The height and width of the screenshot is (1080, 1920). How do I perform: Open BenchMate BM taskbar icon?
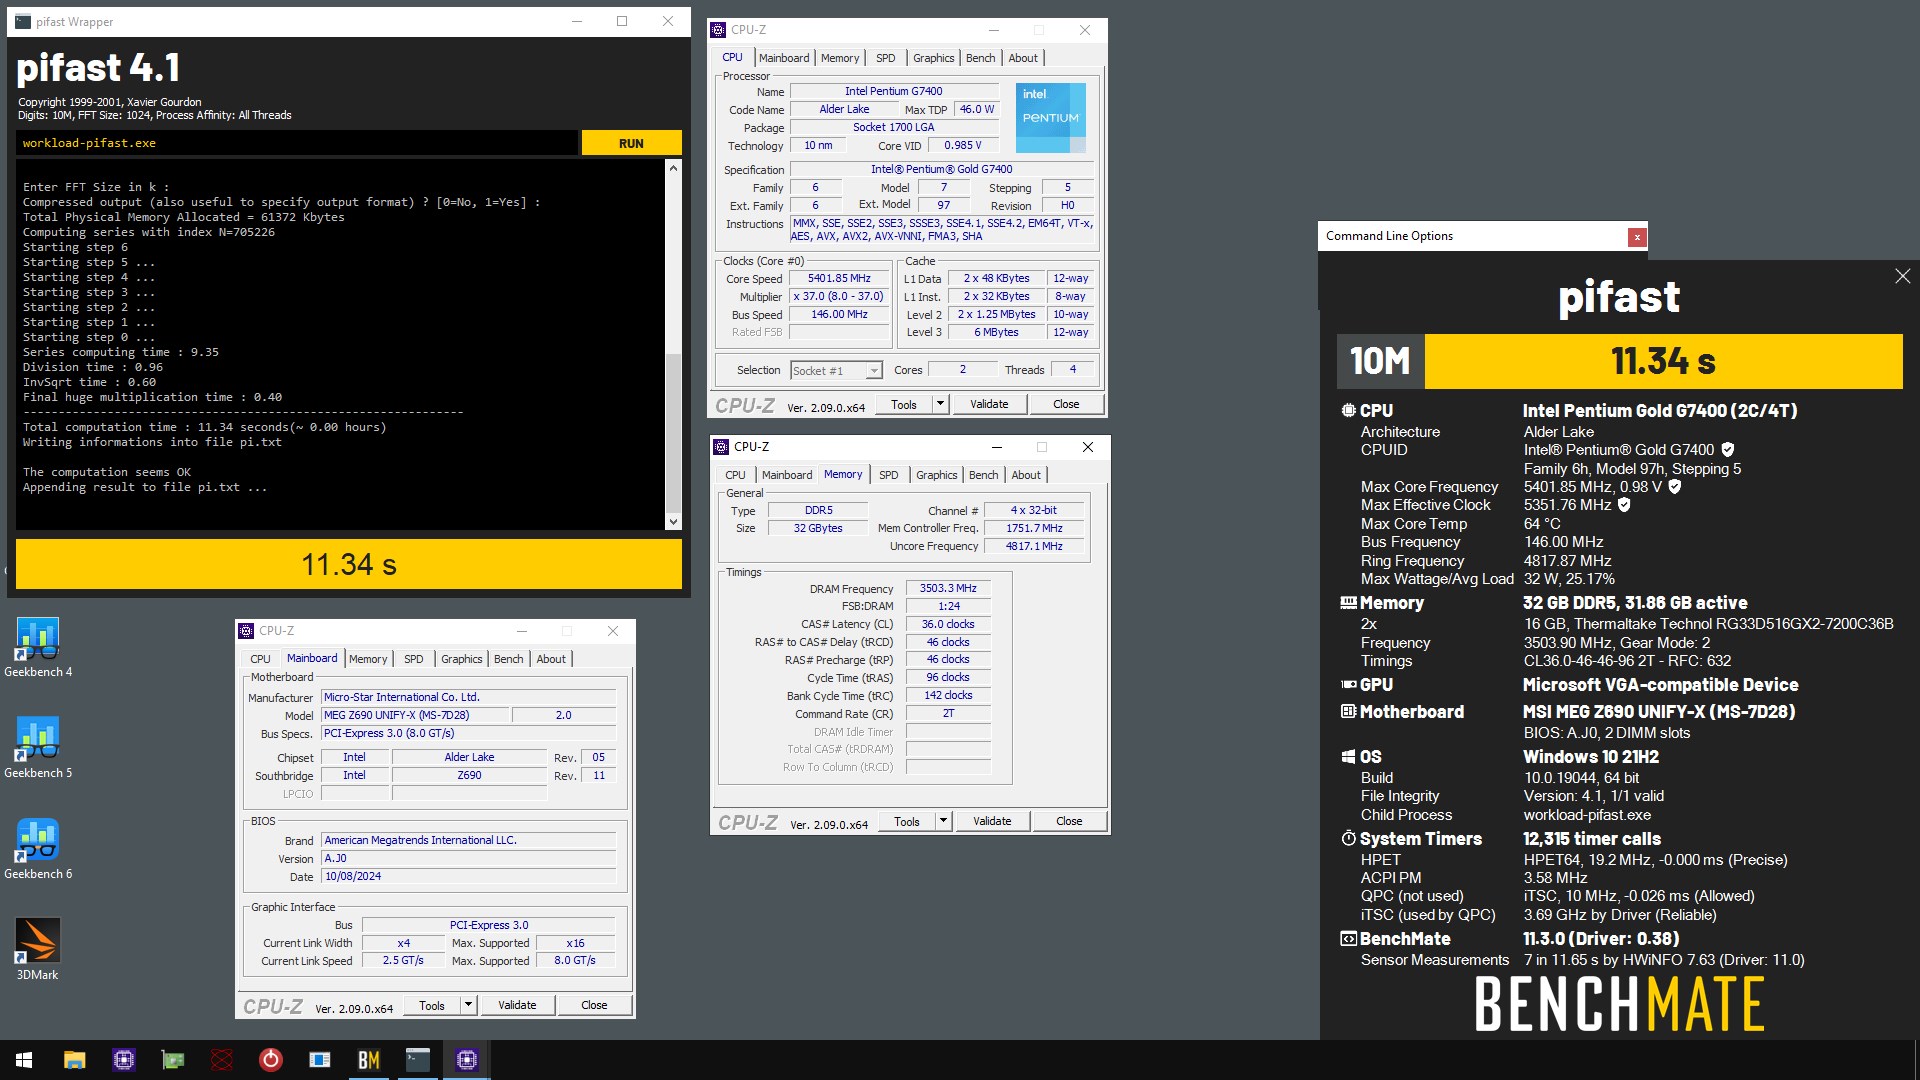(x=369, y=1060)
